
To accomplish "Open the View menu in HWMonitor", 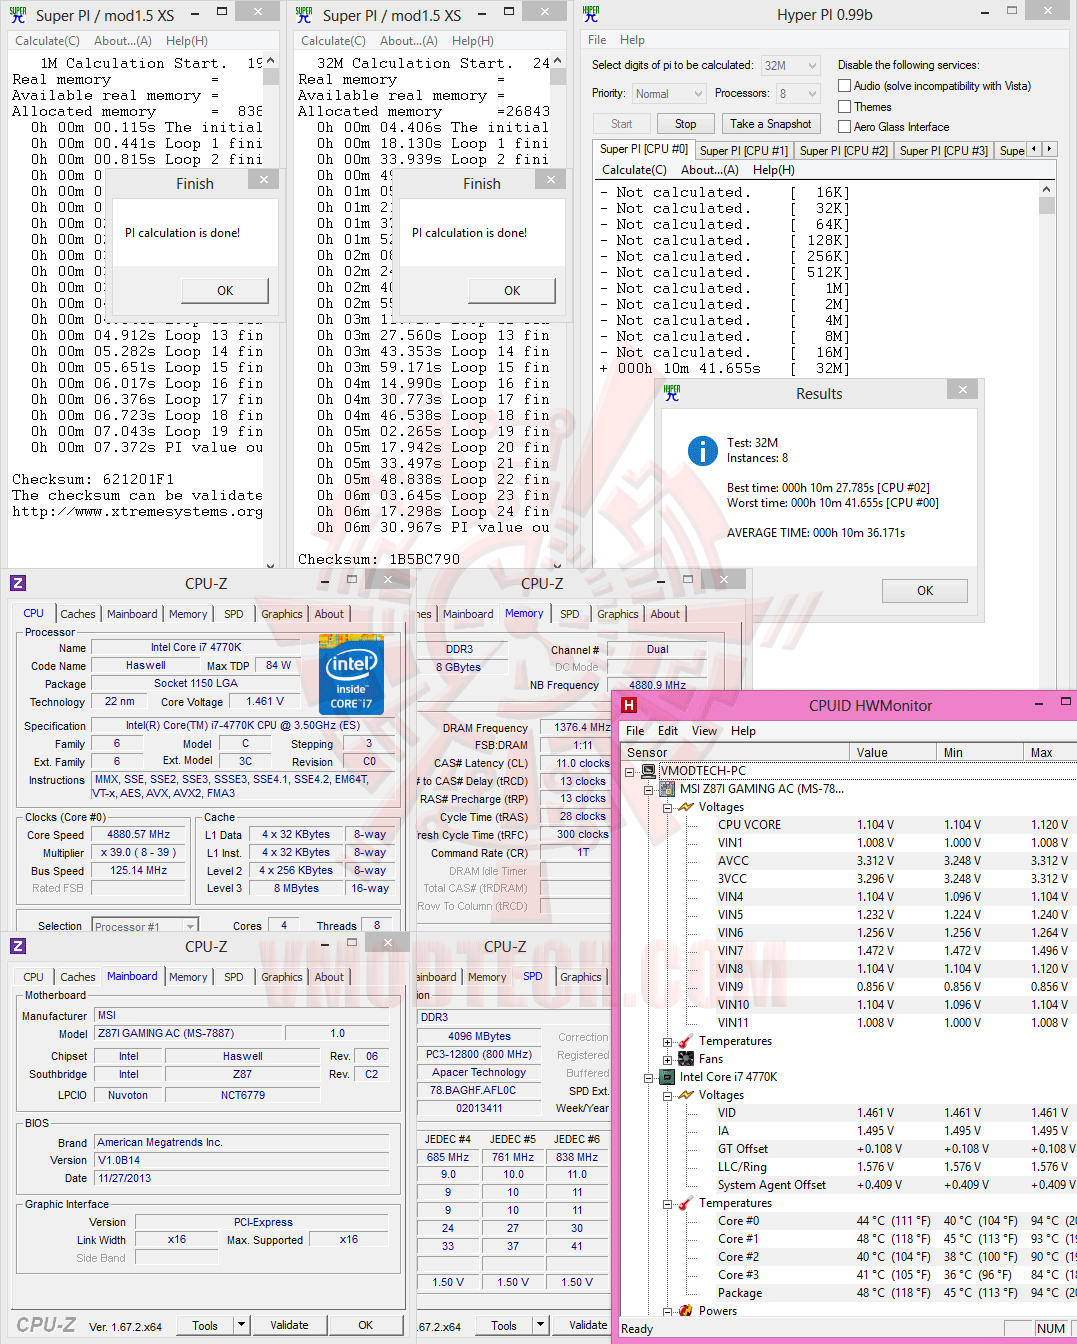I will (704, 731).
